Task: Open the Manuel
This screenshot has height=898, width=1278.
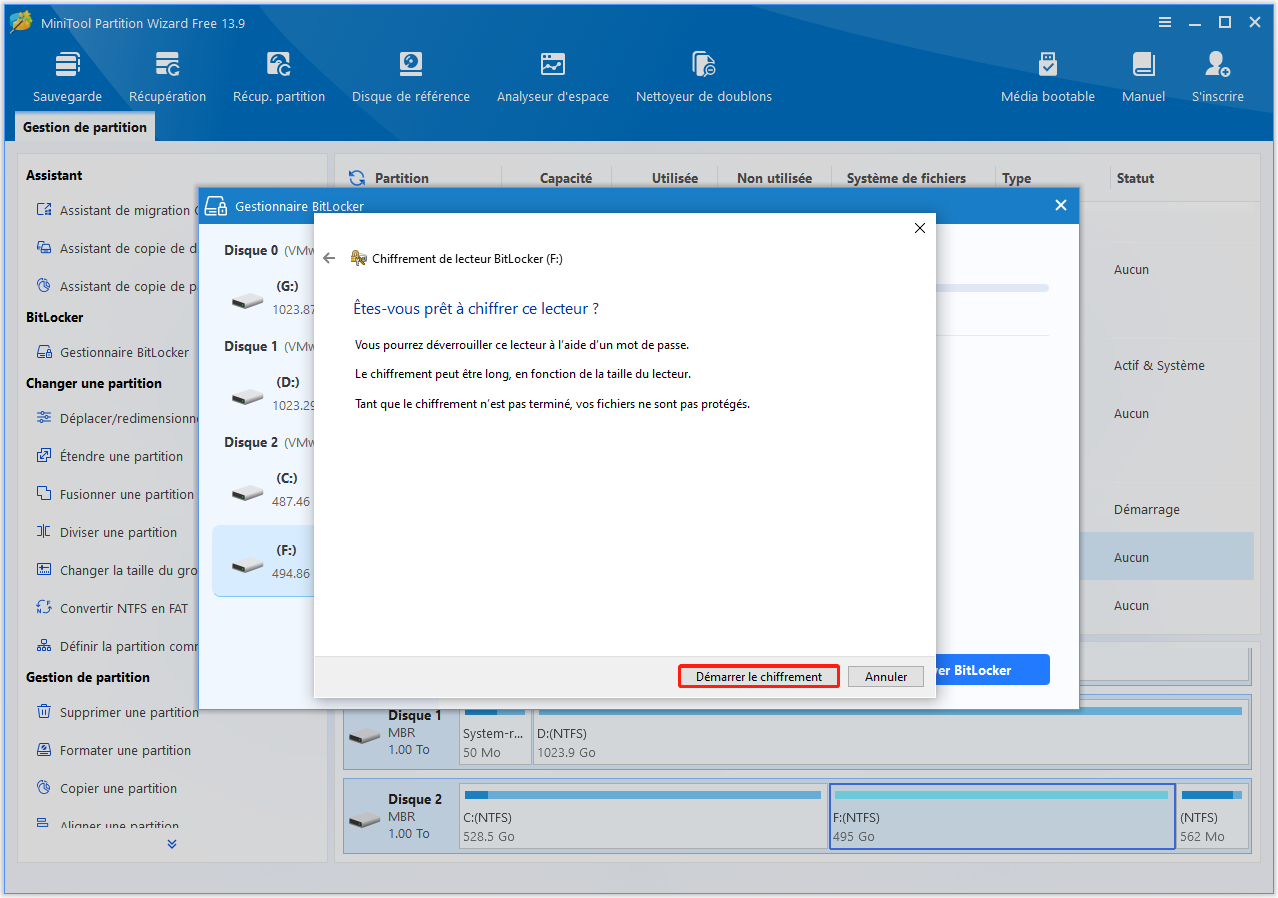Action: pos(1144,78)
